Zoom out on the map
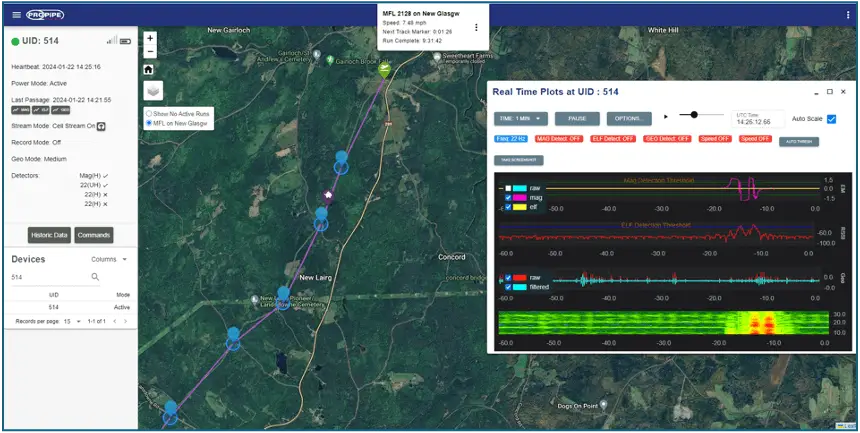This screenshot has height=433, width=860. click(x=150, y=51)
